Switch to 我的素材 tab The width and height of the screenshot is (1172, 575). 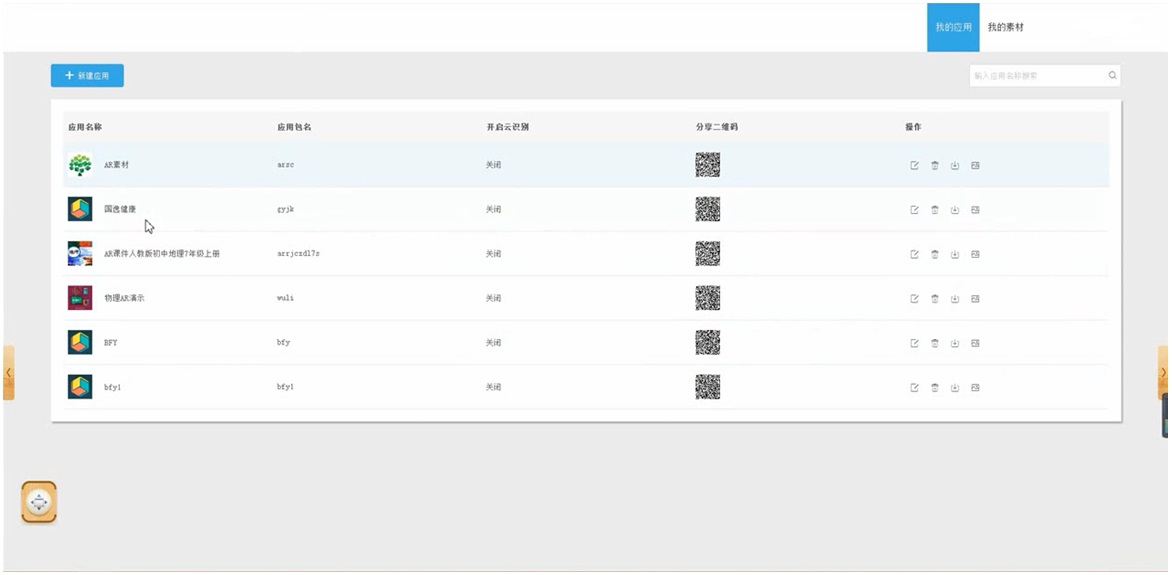1005,27
